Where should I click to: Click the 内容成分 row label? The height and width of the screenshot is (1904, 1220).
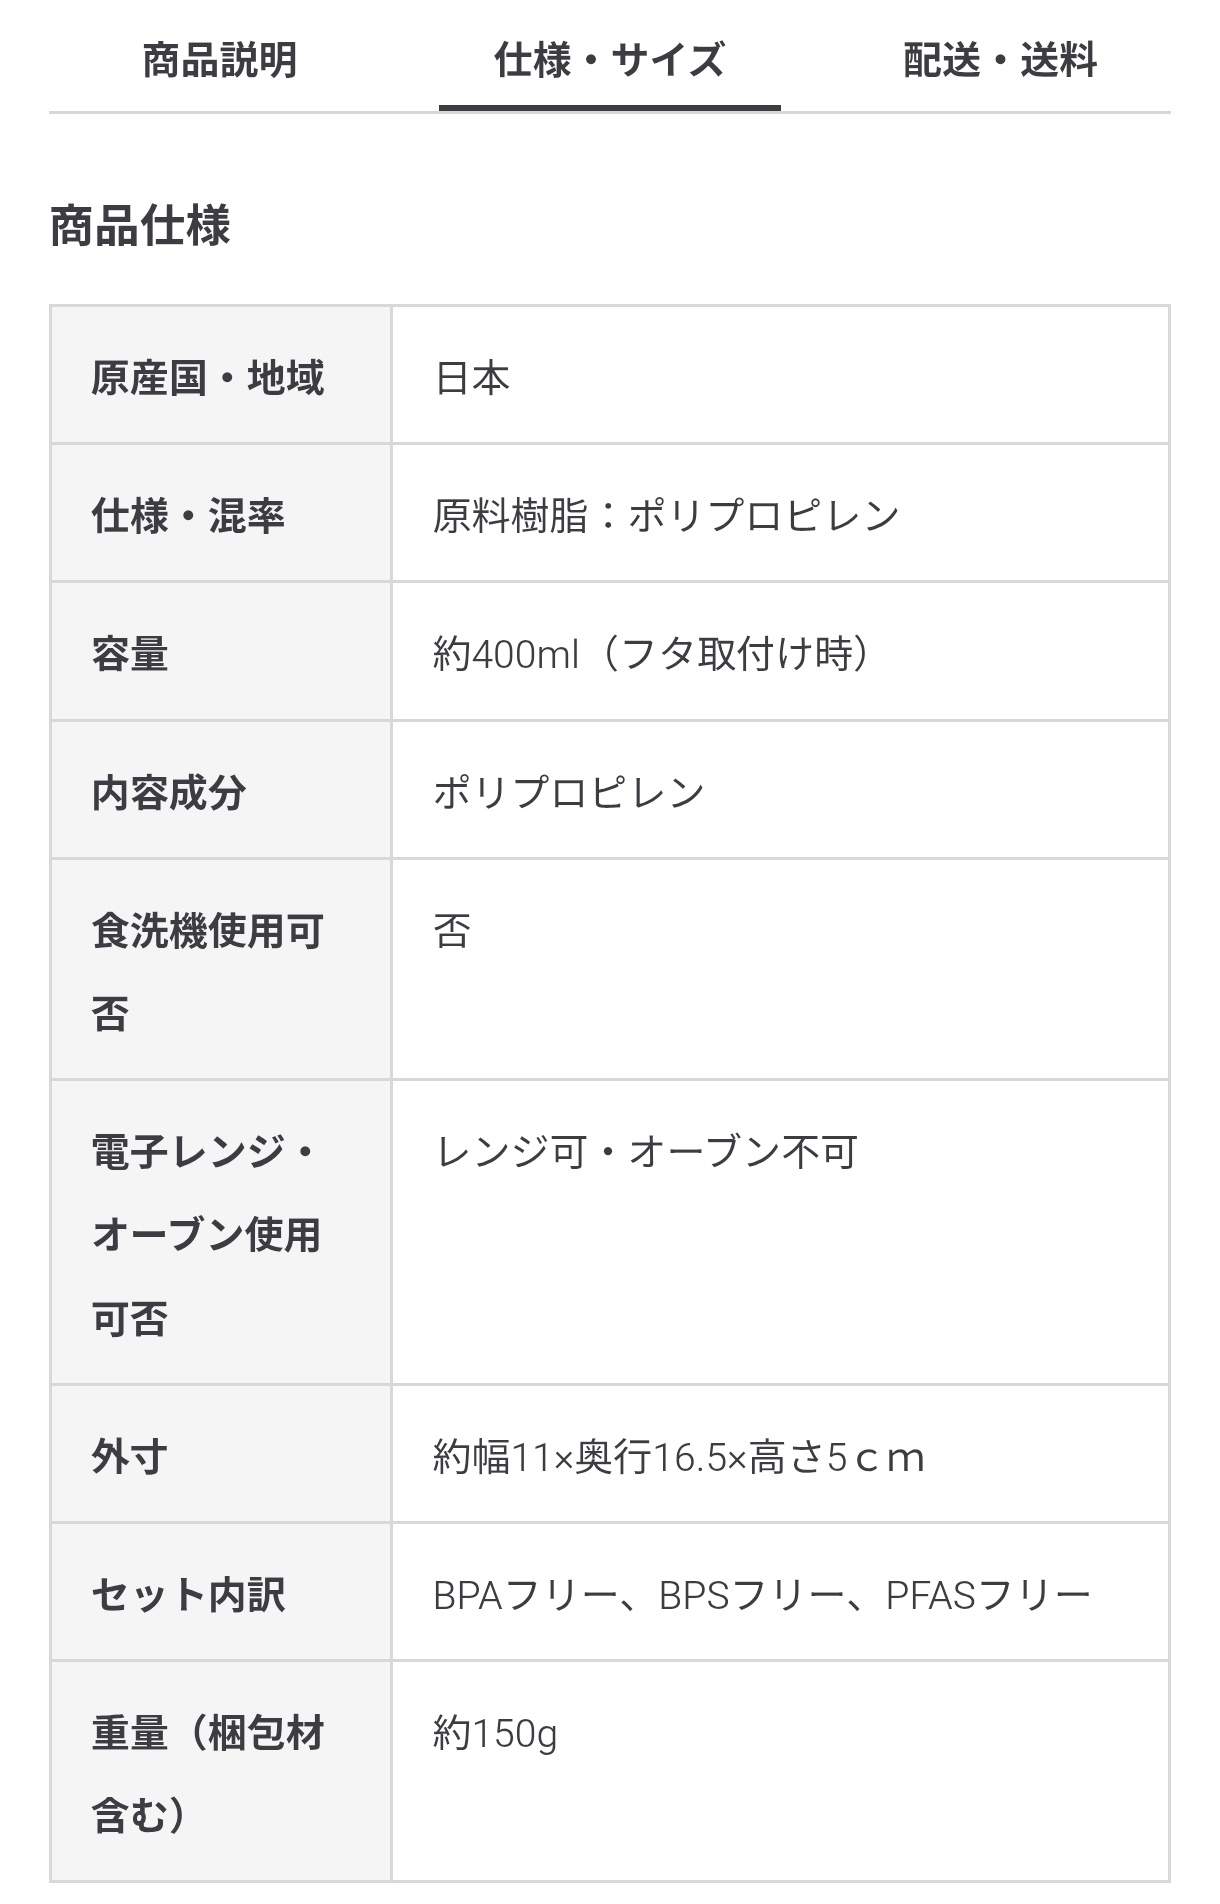tap(169, 793)
